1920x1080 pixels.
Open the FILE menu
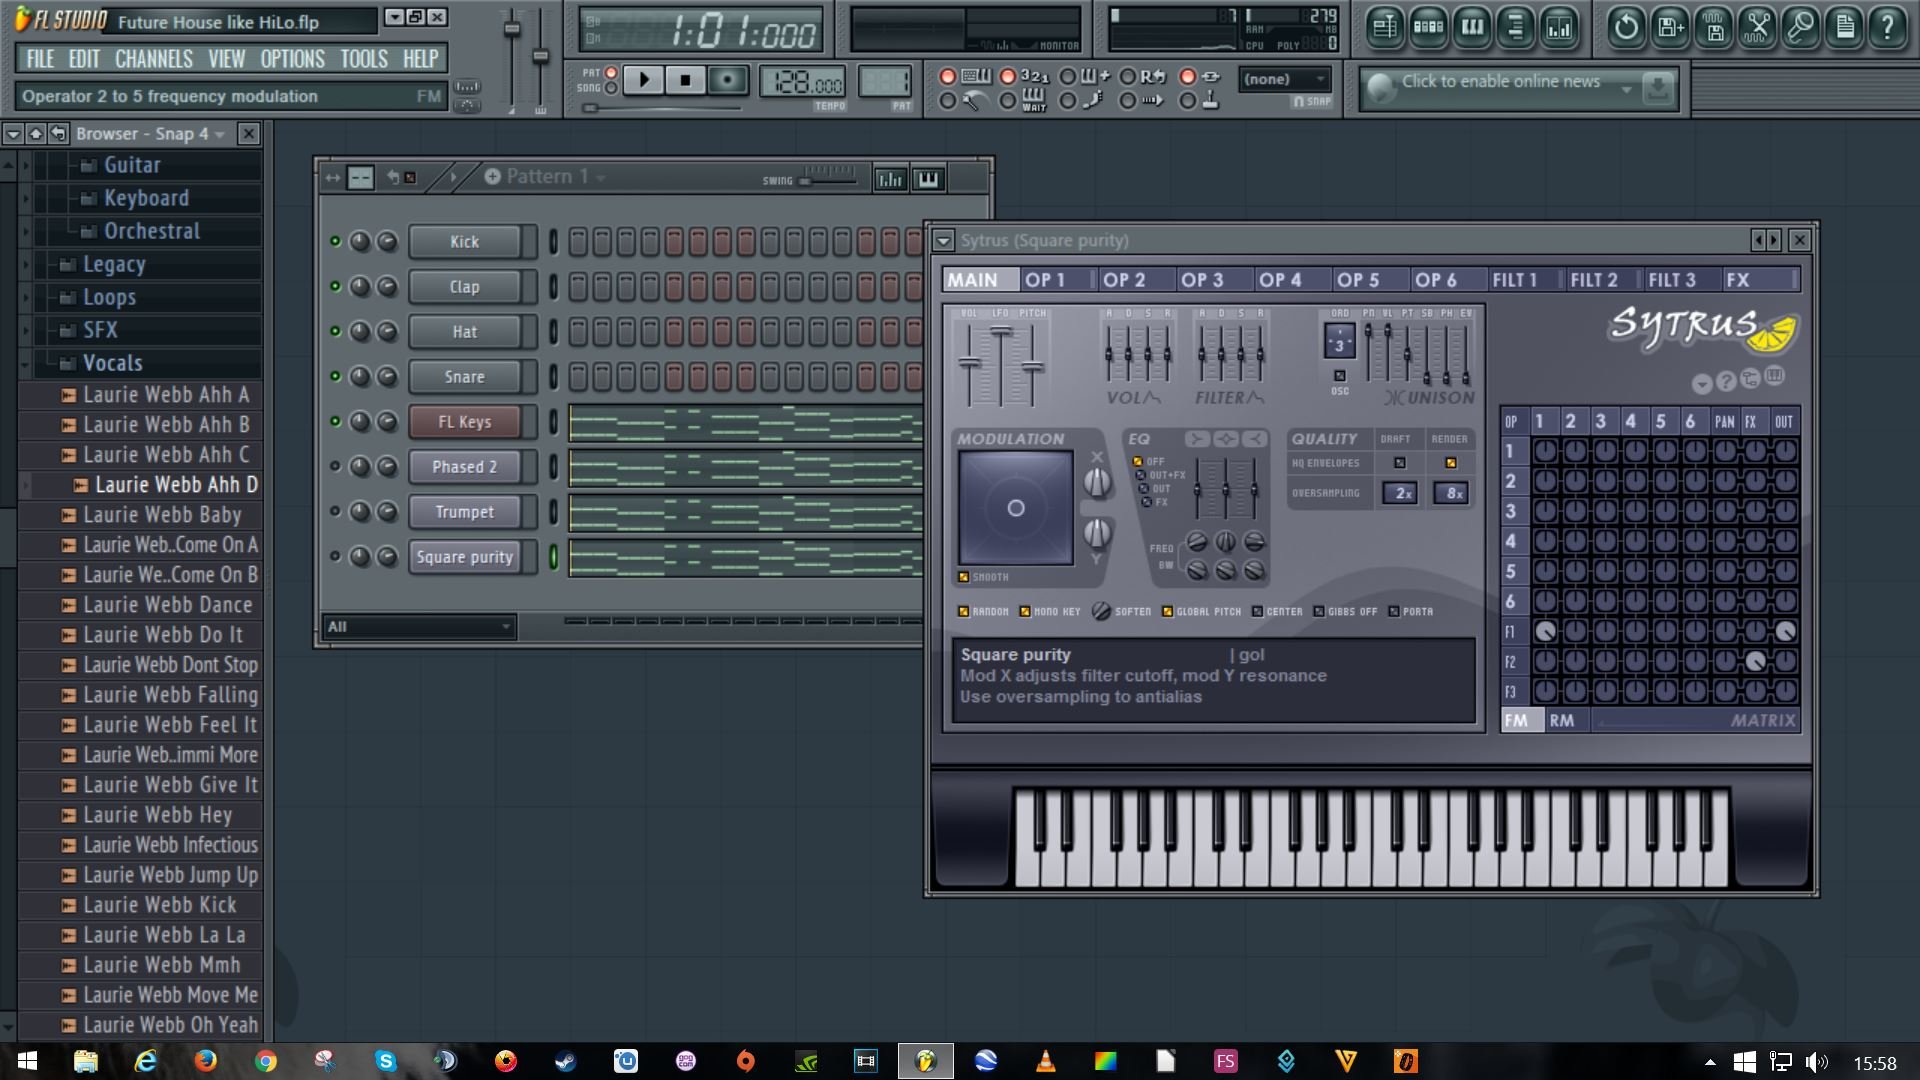coord(40,59)
